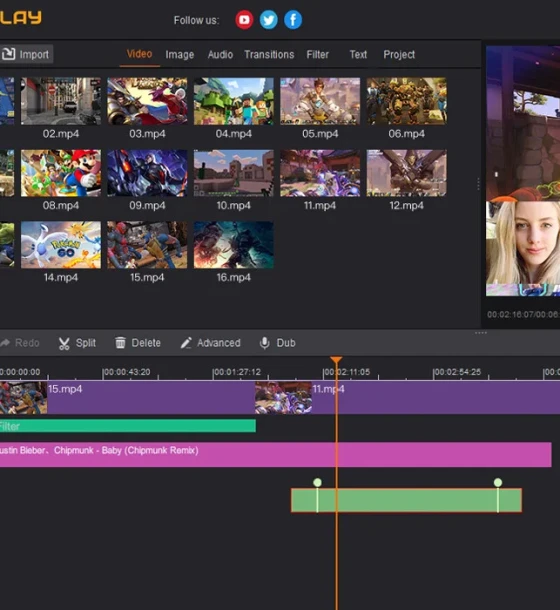560x610 pixels.
Task: Click the Redo button
Action: pos(20,343)
